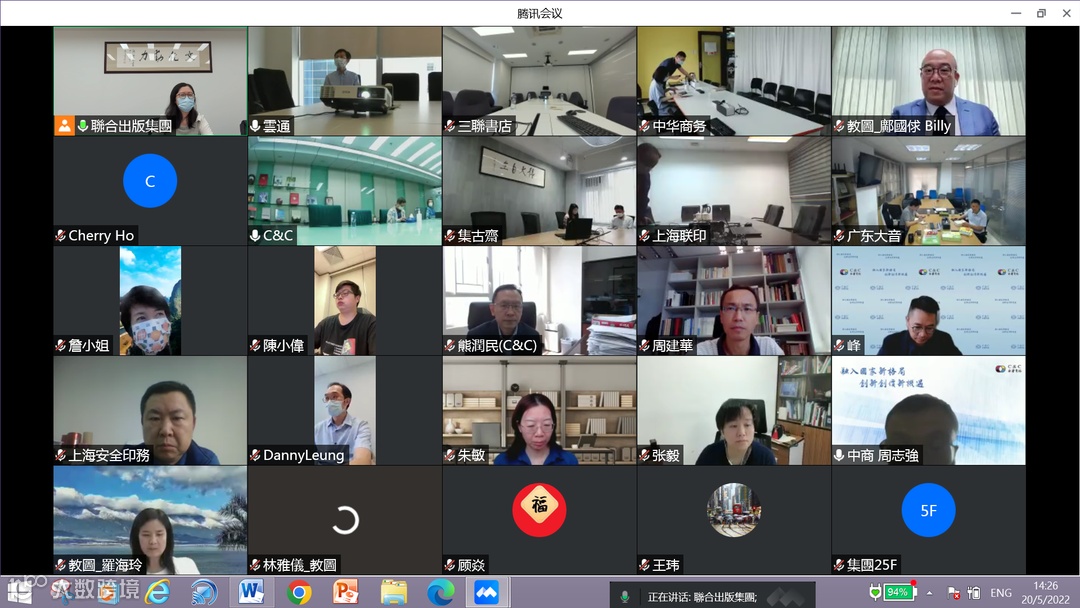Click muted mic icon beside DannyLeung

pyautogui.click(x=256, y=455)
